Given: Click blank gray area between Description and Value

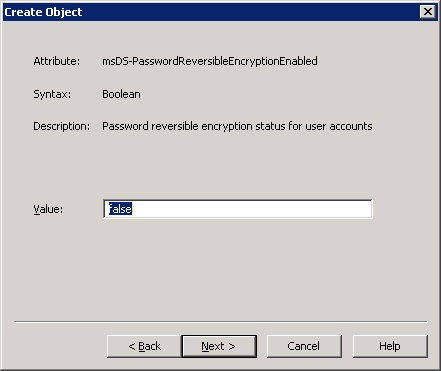Looking at the screenshot, I should pos(220,165).
